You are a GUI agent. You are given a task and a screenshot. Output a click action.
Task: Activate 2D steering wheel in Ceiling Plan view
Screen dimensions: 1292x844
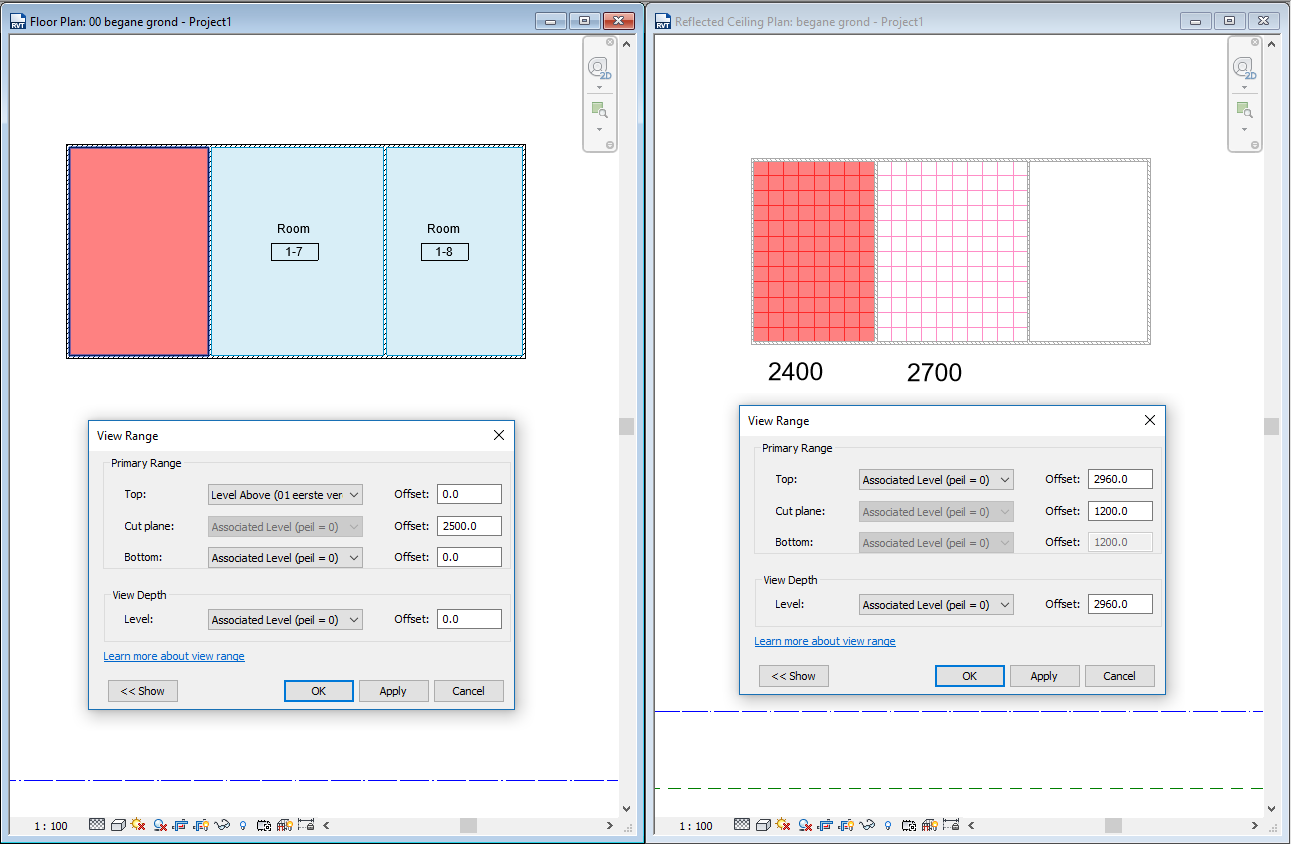pos(1244,68)
